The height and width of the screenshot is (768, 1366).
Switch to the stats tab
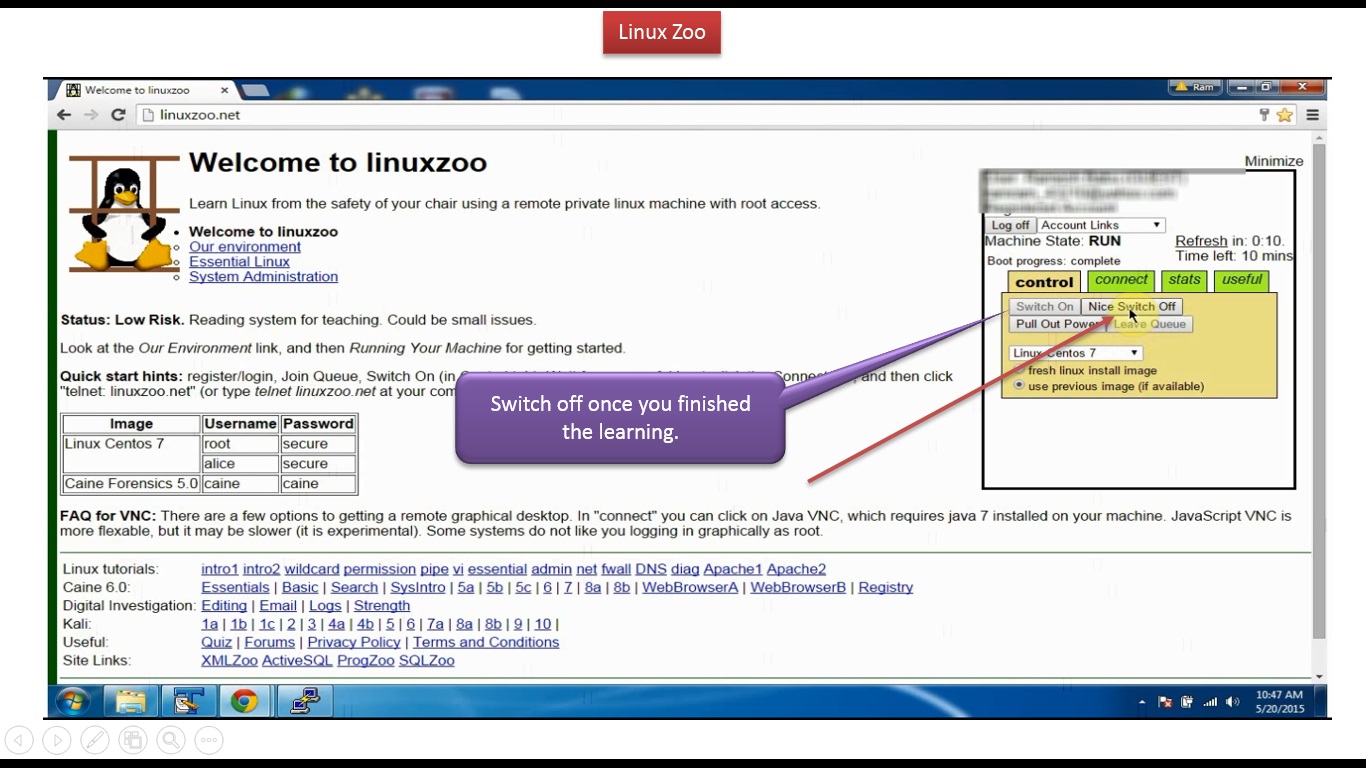tap(1184, 280)
